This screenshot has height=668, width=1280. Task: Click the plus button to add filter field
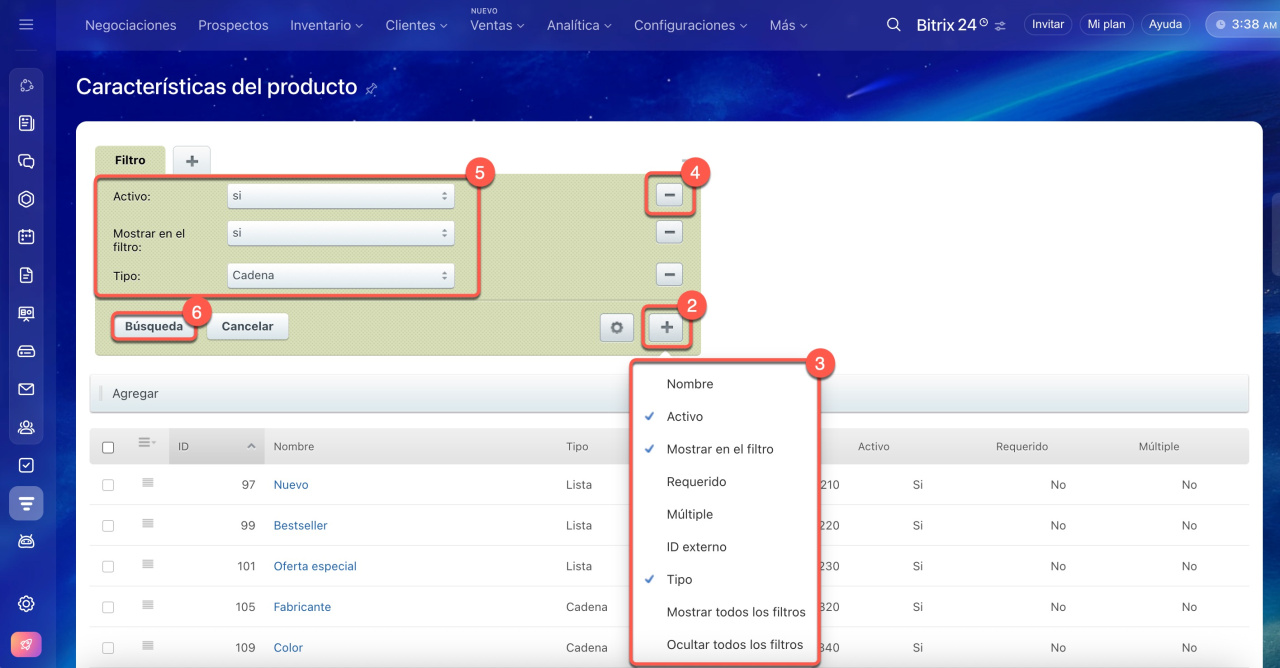667,327
